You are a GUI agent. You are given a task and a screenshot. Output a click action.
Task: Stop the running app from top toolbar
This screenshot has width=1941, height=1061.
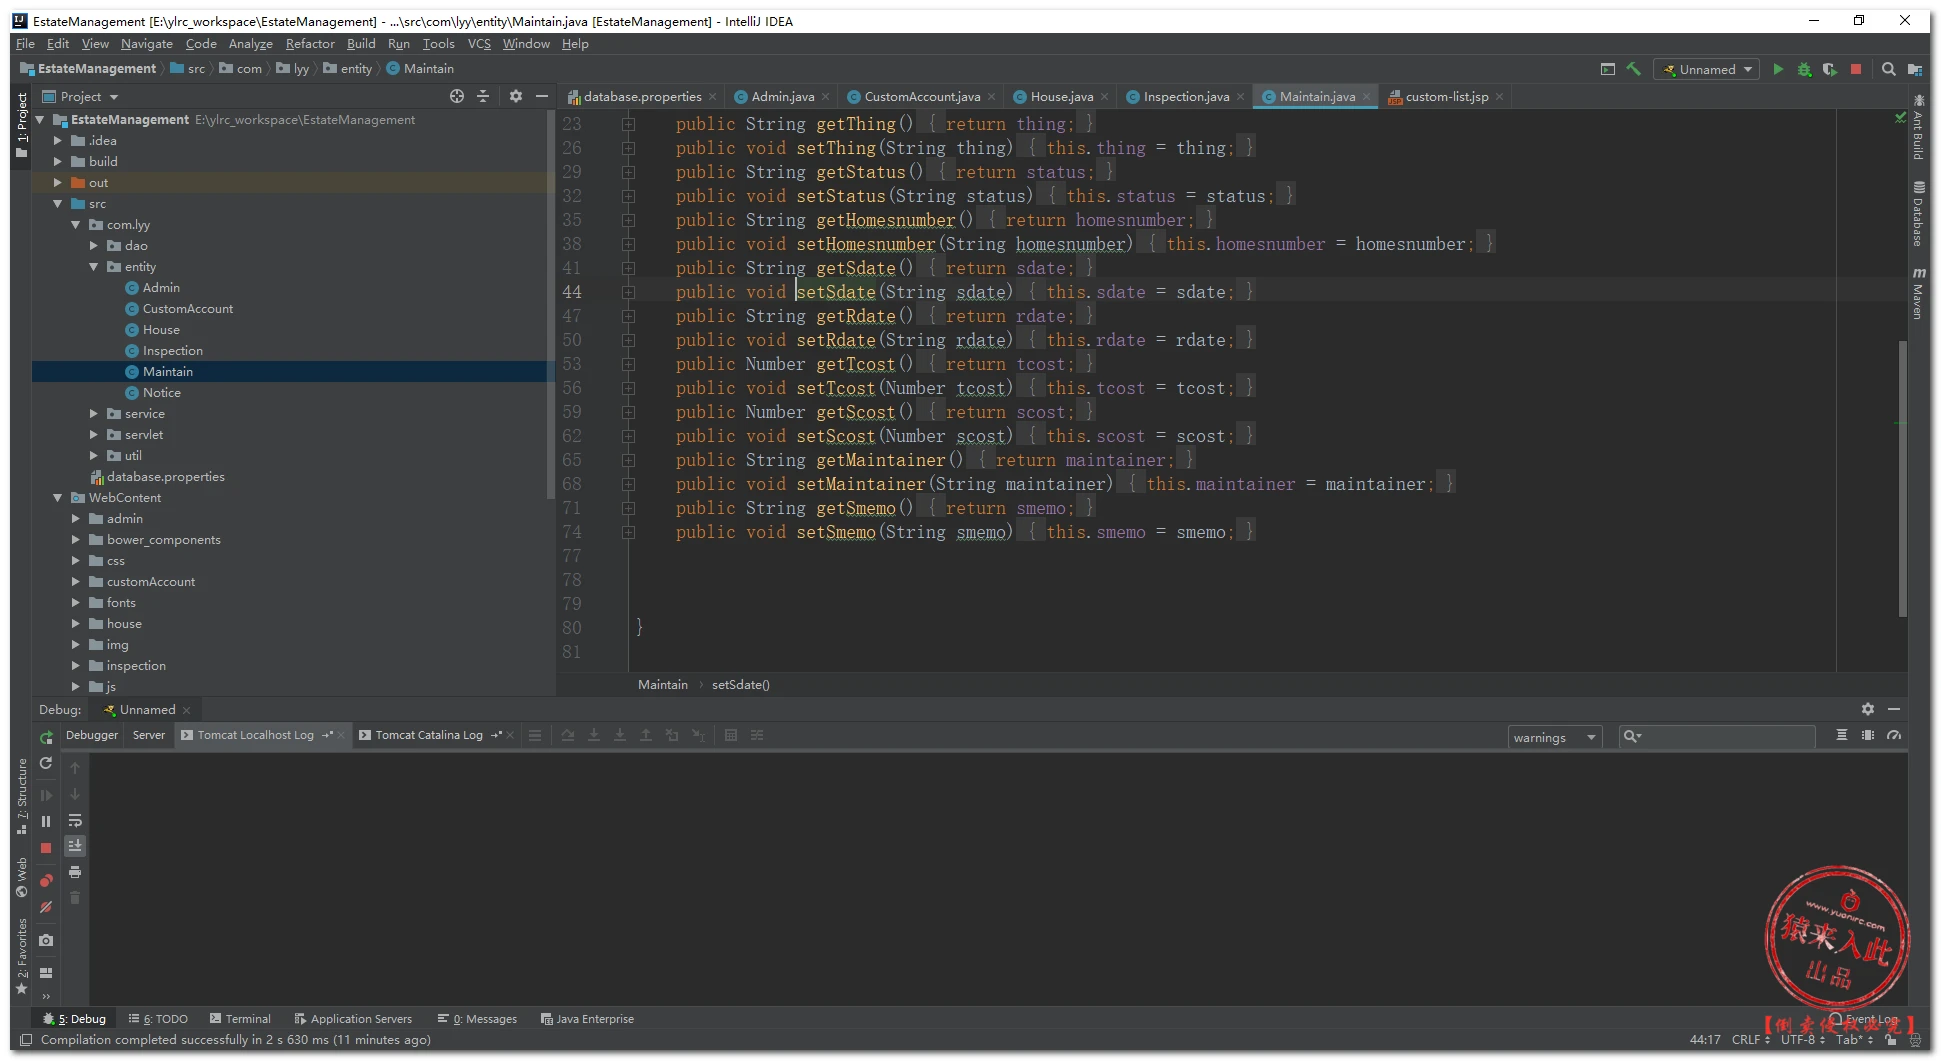[1856, 70]
